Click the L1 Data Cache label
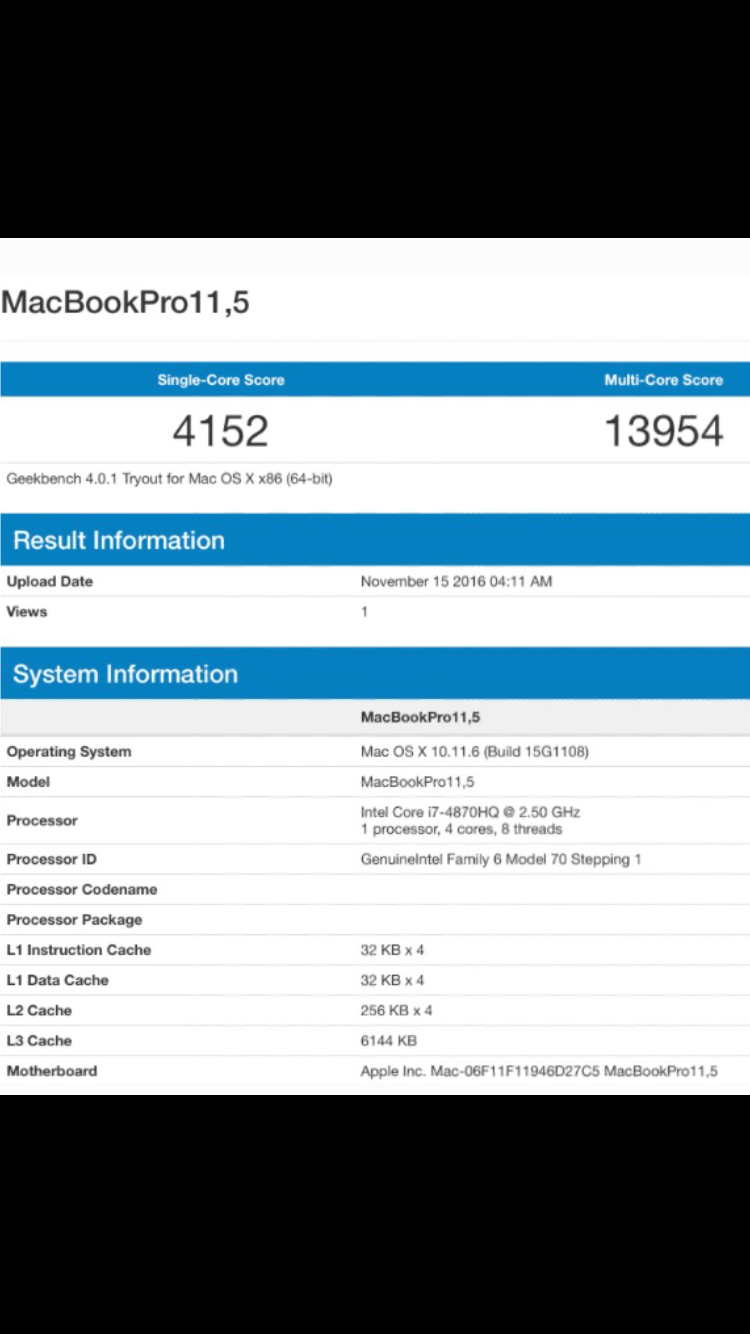The height and width of the screenshot is (1334, 750). (58, 980)
